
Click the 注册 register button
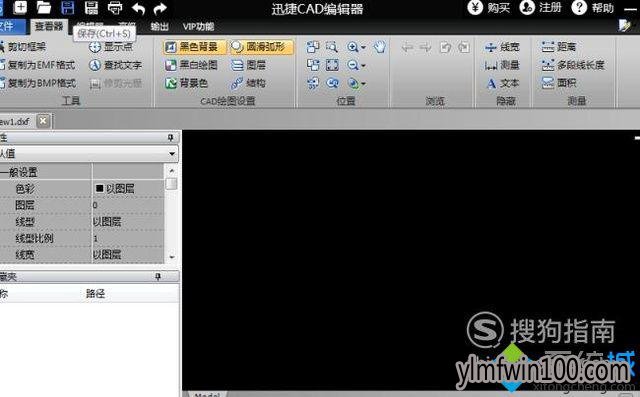click(541, 8)
